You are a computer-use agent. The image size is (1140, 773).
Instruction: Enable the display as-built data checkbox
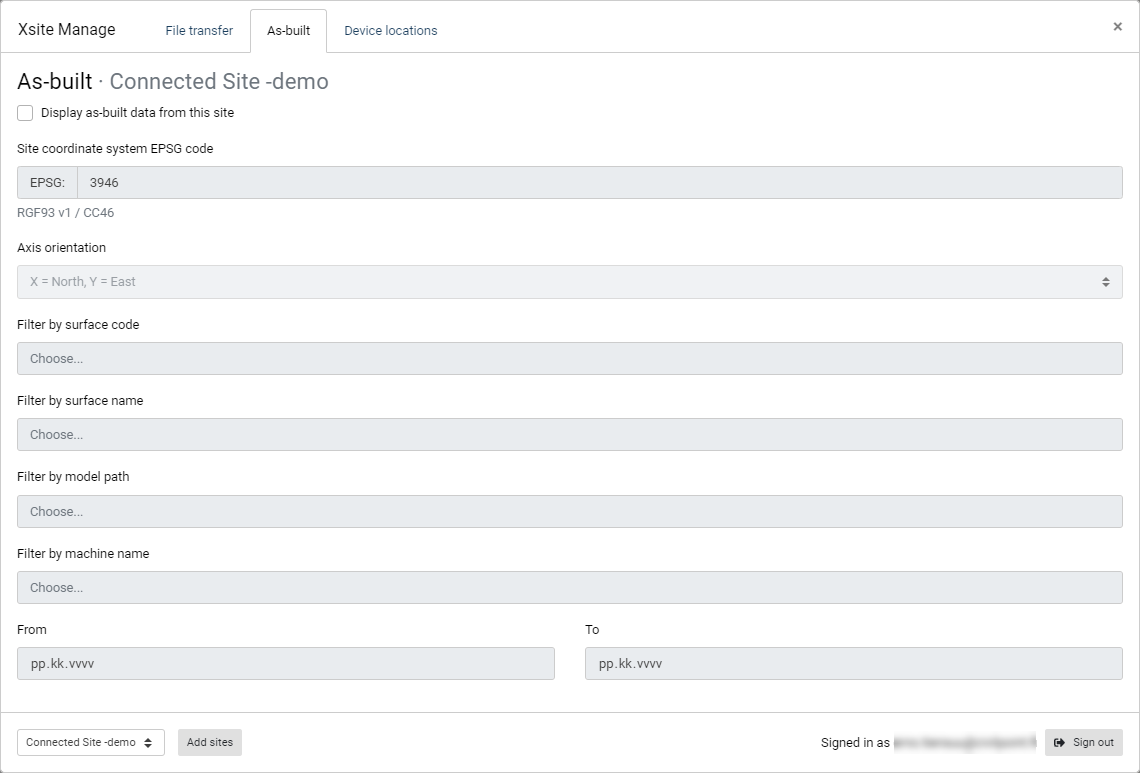pyautogui.click(x=25, y=113)
